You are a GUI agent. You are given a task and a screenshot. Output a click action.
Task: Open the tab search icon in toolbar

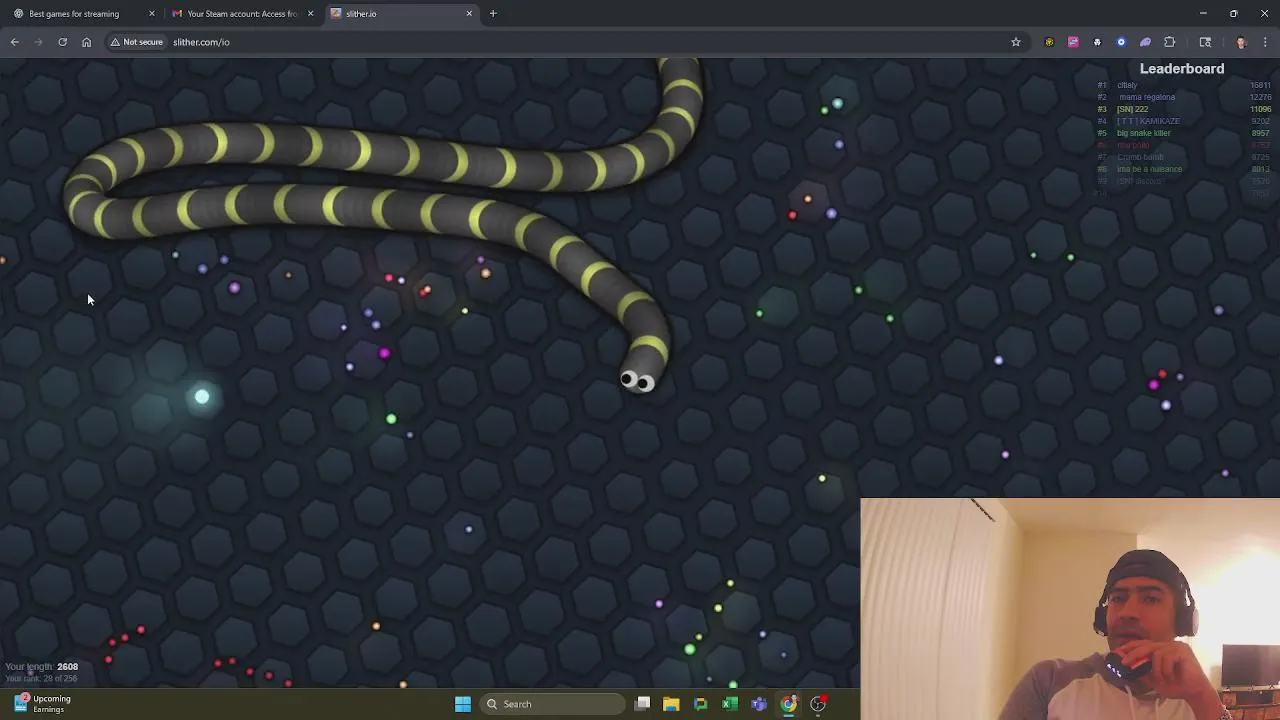[x=1205, y=42]
